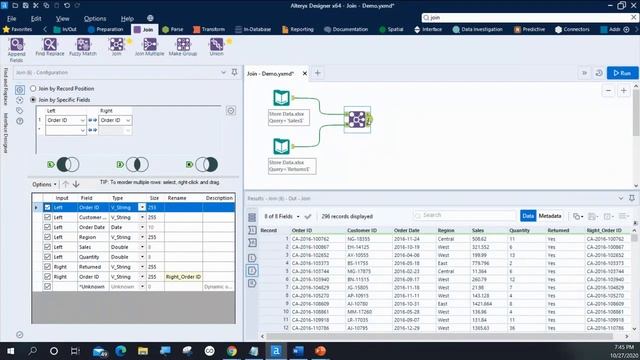This screenshot has height=360, width=640.
Task: Uncheck the Region field checkbox
Action: (47, 237)
